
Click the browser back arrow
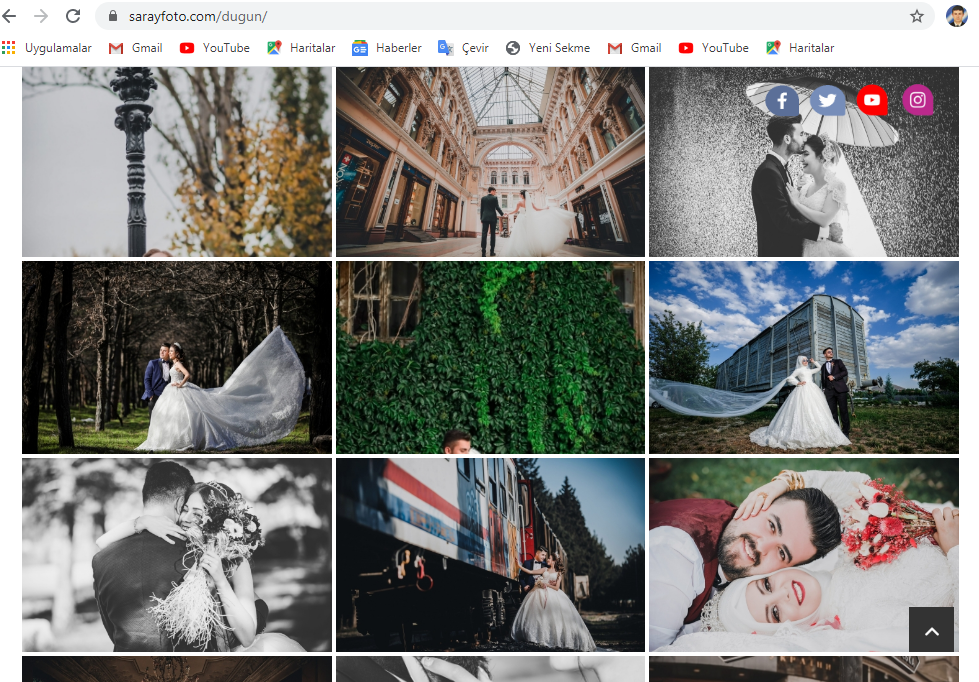[x=9, y=16]
